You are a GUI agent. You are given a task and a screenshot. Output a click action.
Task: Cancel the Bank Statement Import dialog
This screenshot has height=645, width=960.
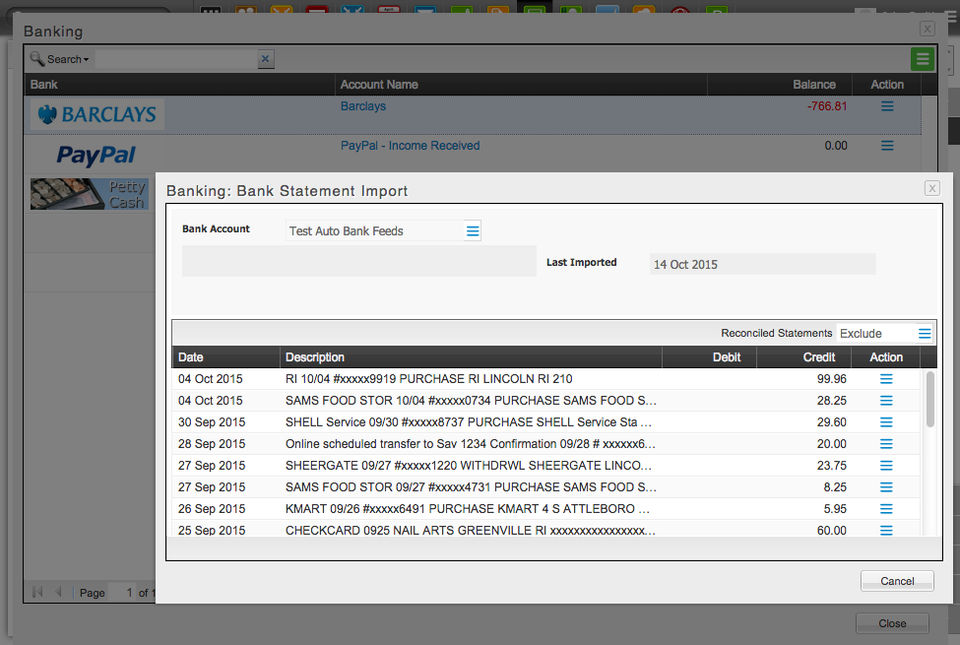897,581
